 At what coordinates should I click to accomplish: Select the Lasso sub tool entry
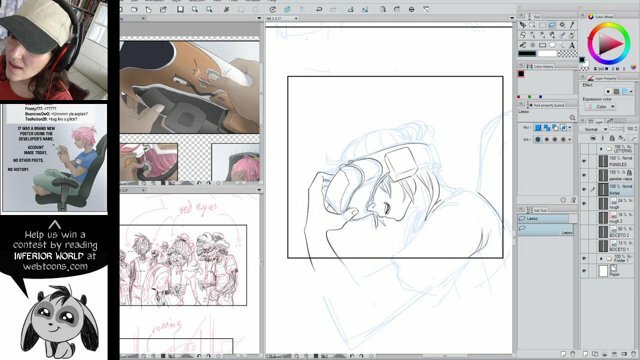[x=544, y=219]
